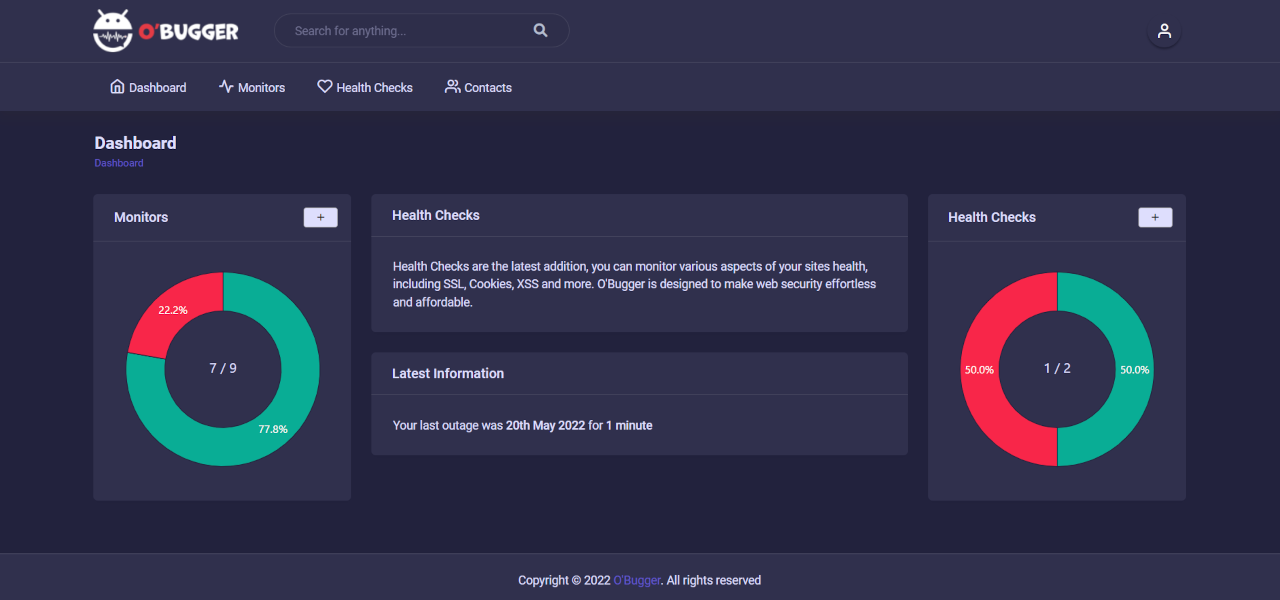This screenshot has width=1280, height=600.
Task: Click the Dashboard home icon
Action: [x=117, y=87]
